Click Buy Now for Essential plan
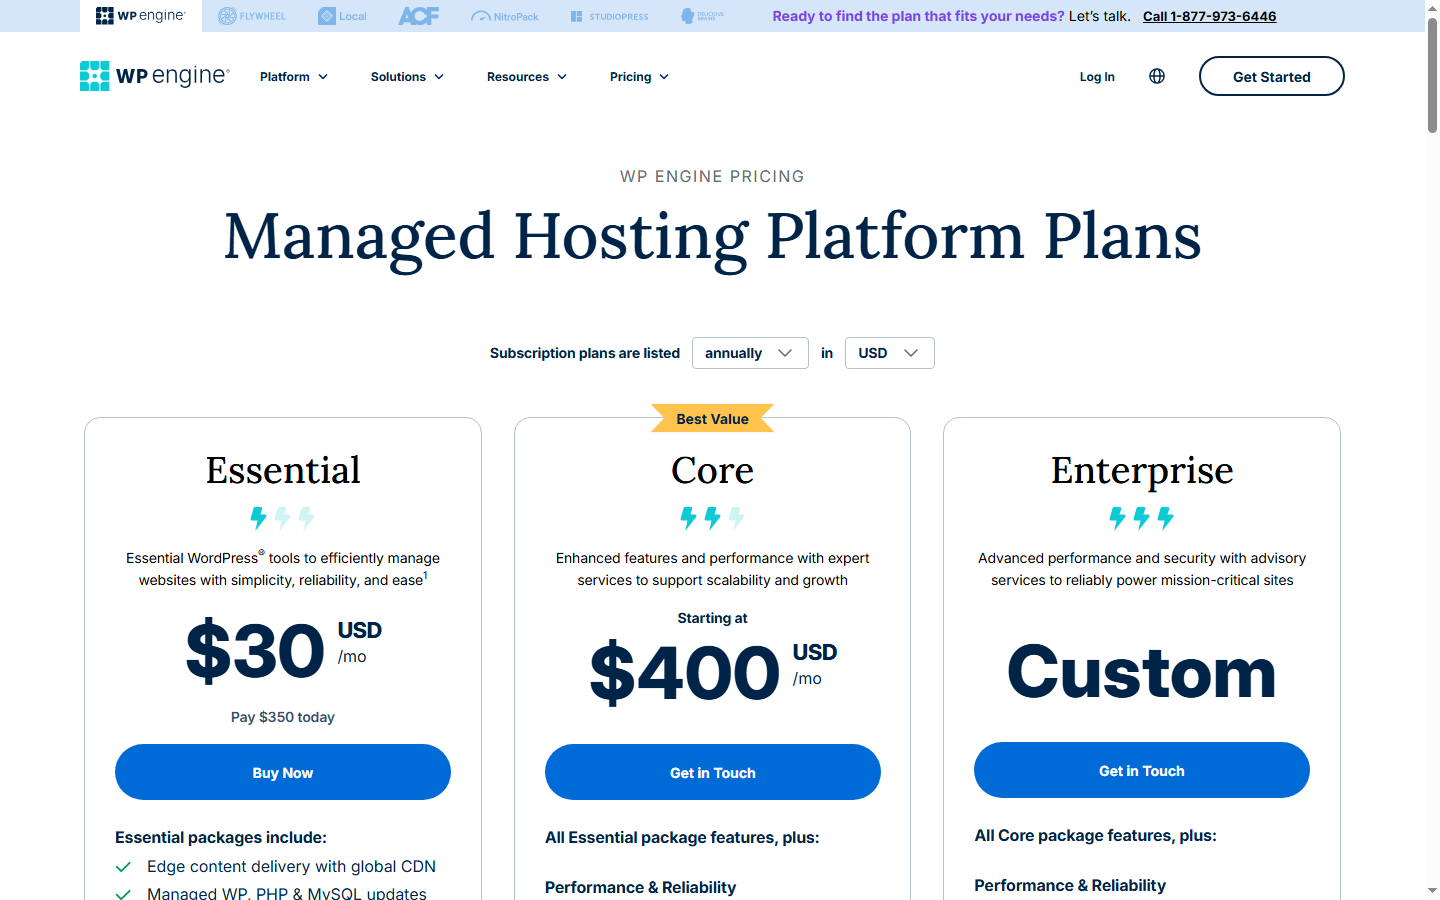The height and width of the screenshot is (900, 1440). coord(283,772)
